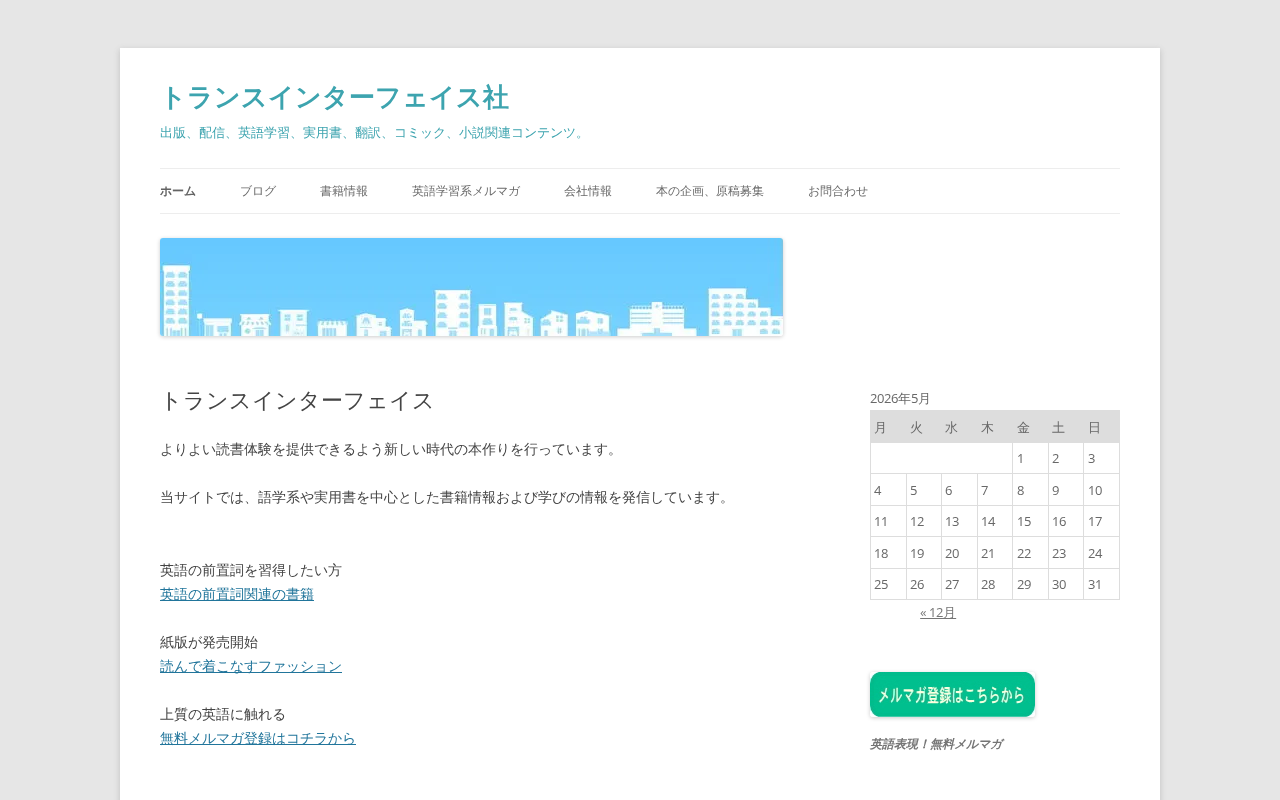This screenshot has width=1280, height=800.
Task: Click day 15 in the calendar
Action: click(1030, 521)
